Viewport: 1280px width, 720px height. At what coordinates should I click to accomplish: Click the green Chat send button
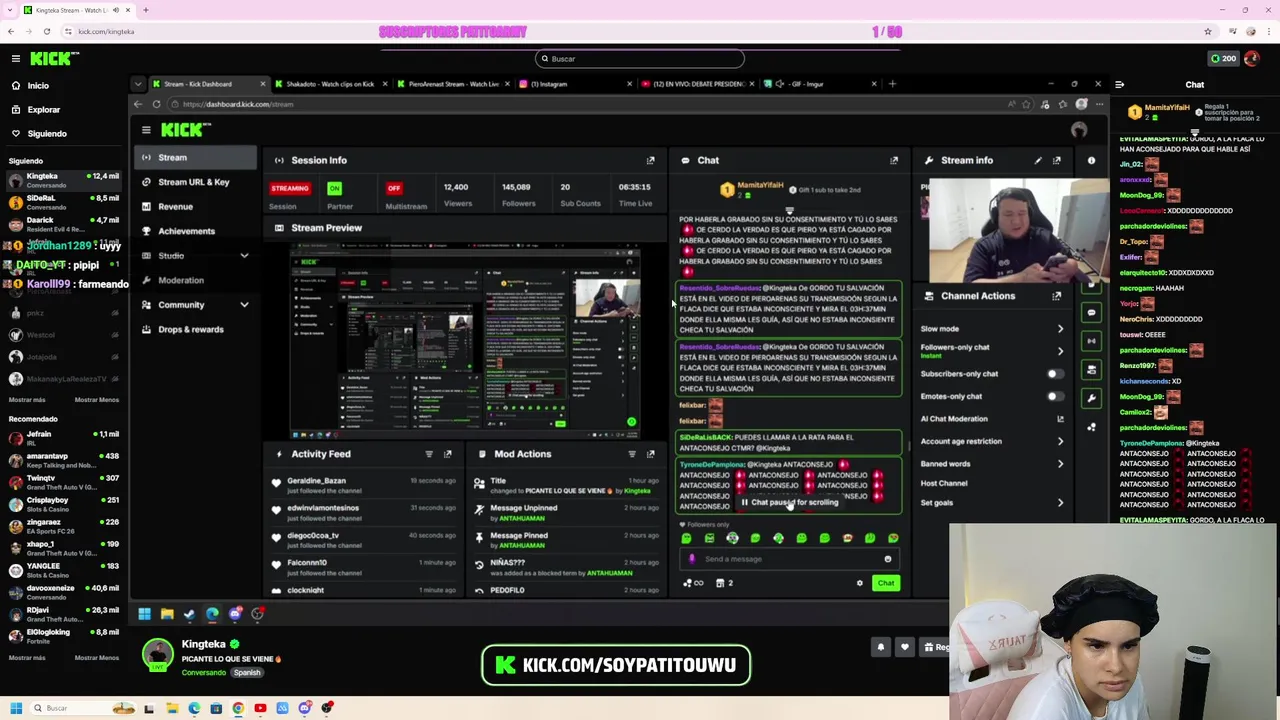886,583
